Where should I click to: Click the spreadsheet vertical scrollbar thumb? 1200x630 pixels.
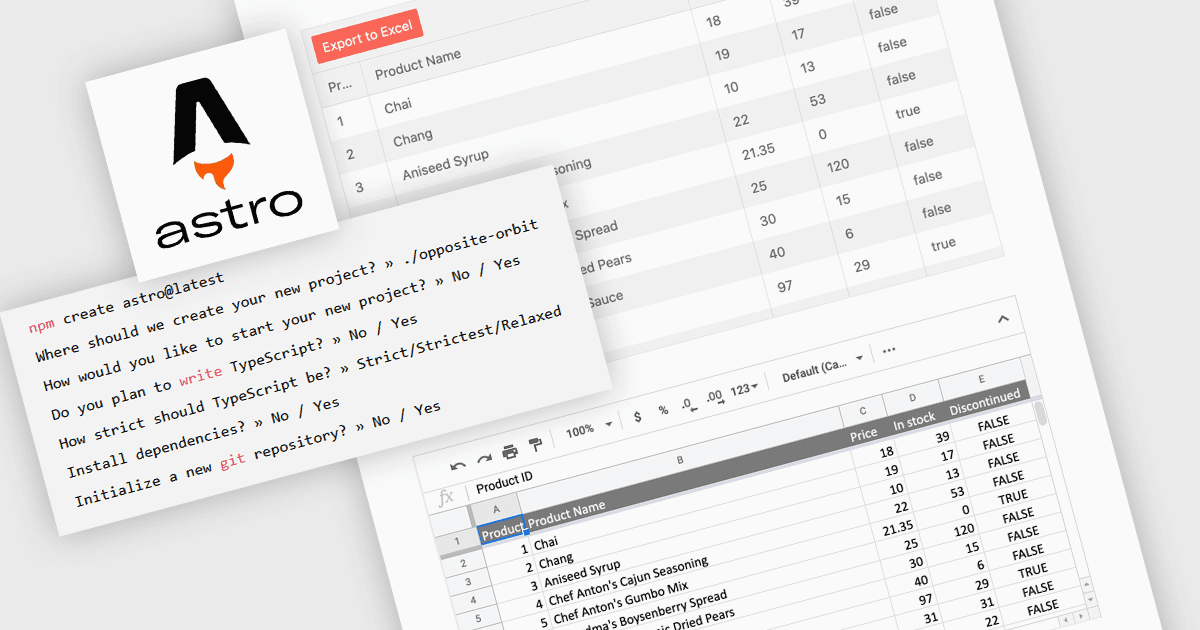tap(1041, 412)
